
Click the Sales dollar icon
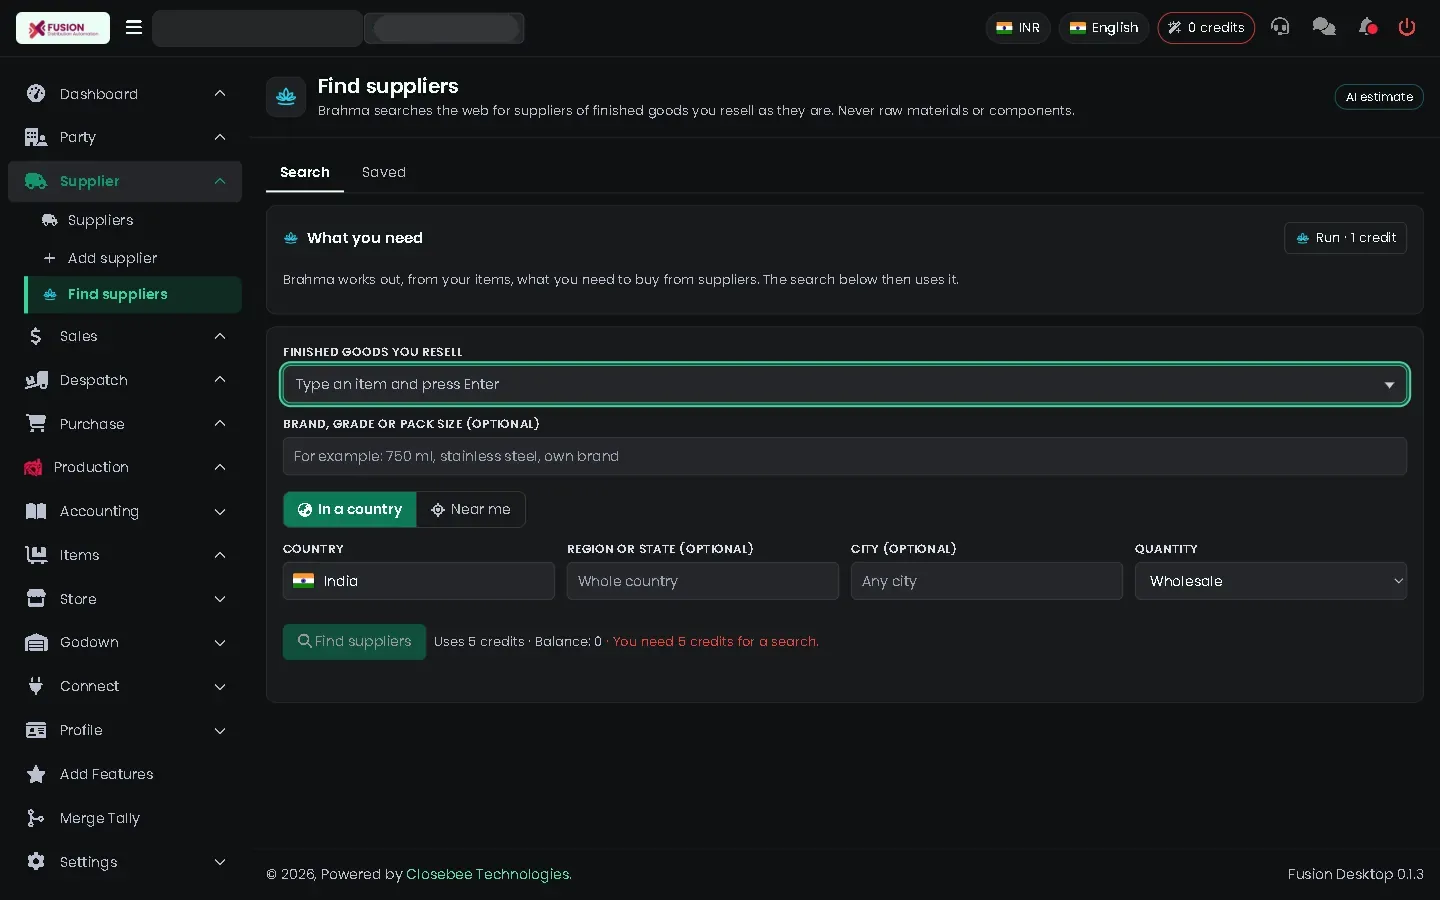[x=36, y=336]
